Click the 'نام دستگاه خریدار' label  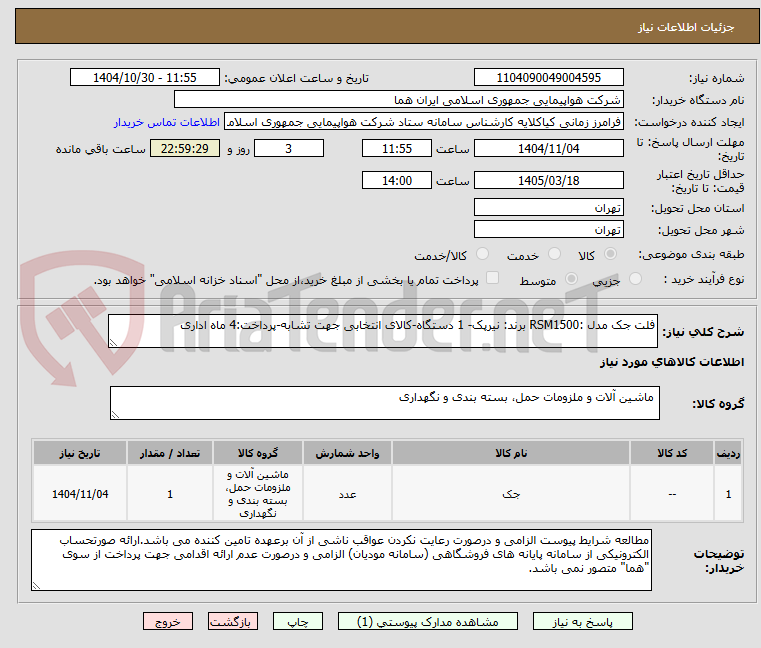pos(698,100)
